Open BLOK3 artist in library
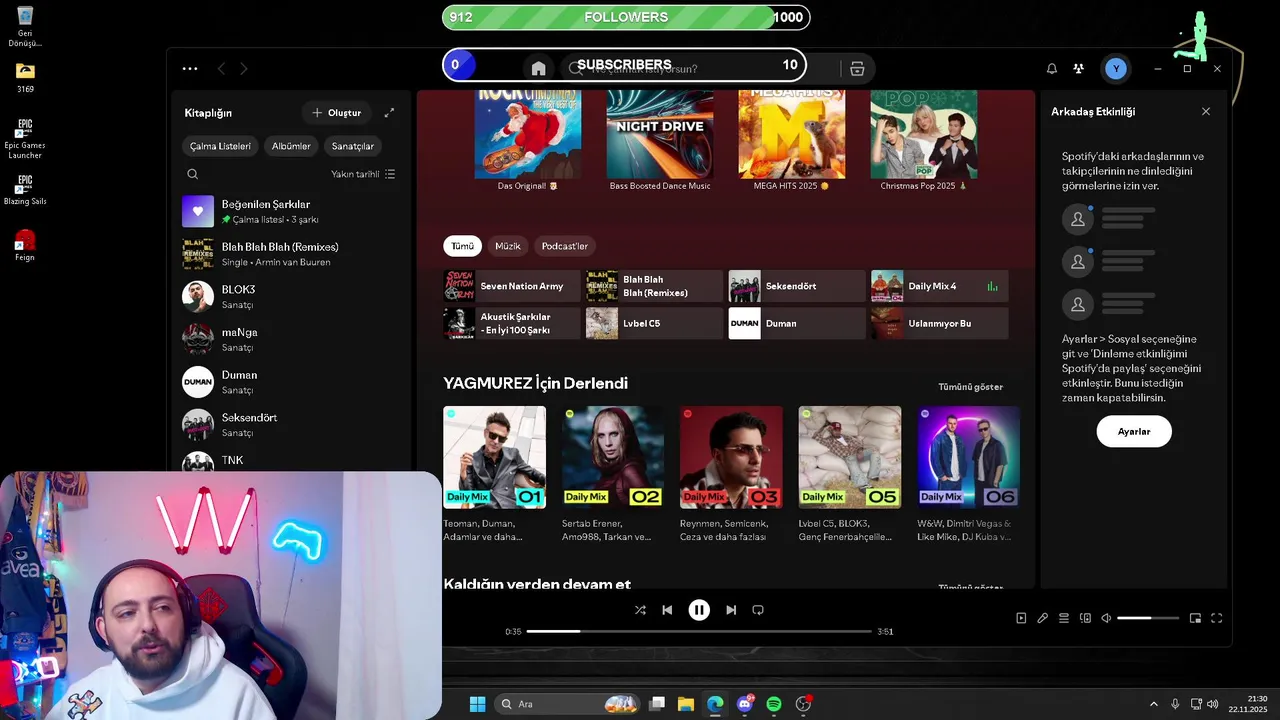Image resolution: width=1280 pixels, height=720 pixels. pos(291,297)
